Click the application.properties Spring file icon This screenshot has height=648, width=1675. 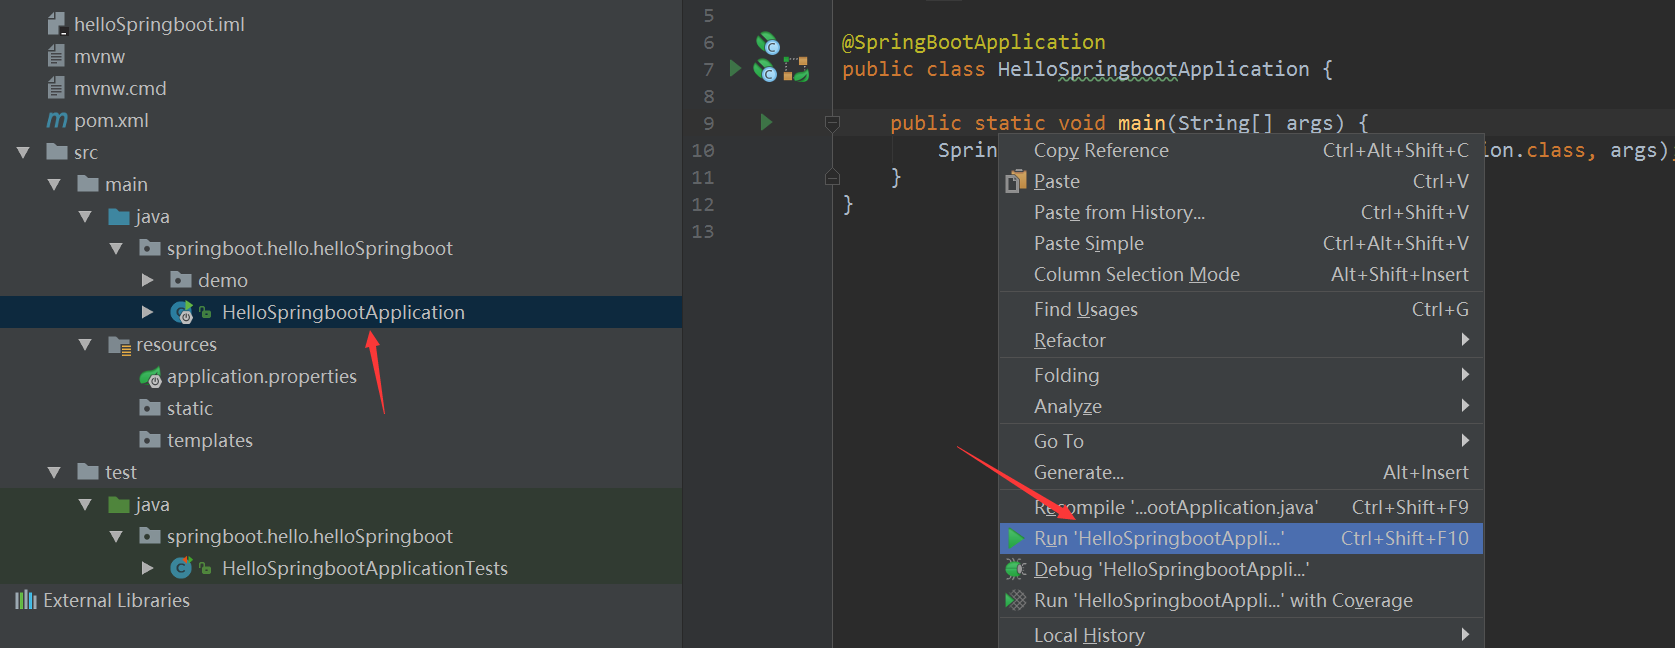[150, 377]
